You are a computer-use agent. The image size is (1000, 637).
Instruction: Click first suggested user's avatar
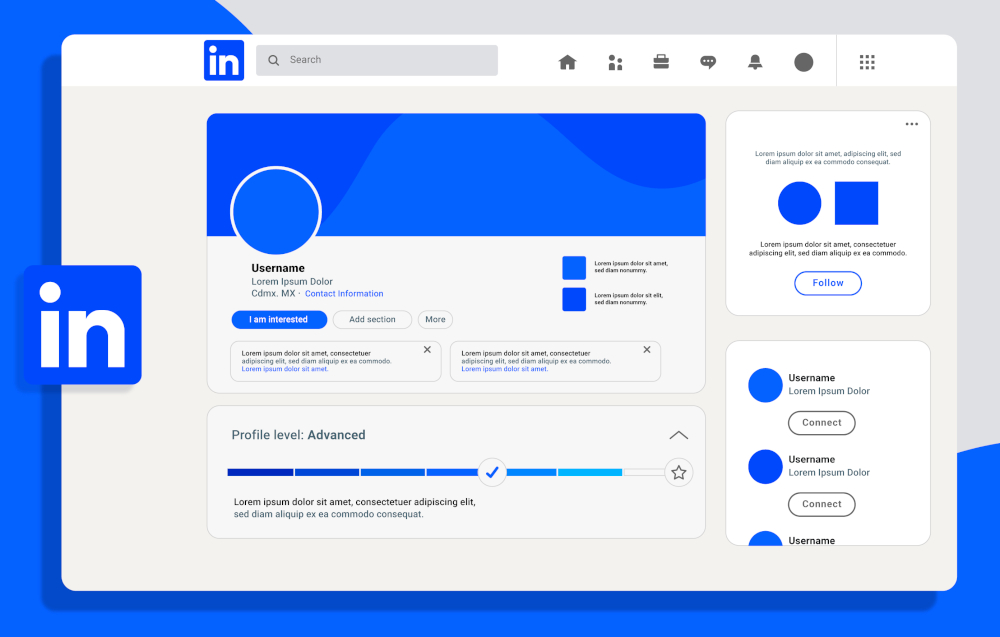click(x=765, y=385)
